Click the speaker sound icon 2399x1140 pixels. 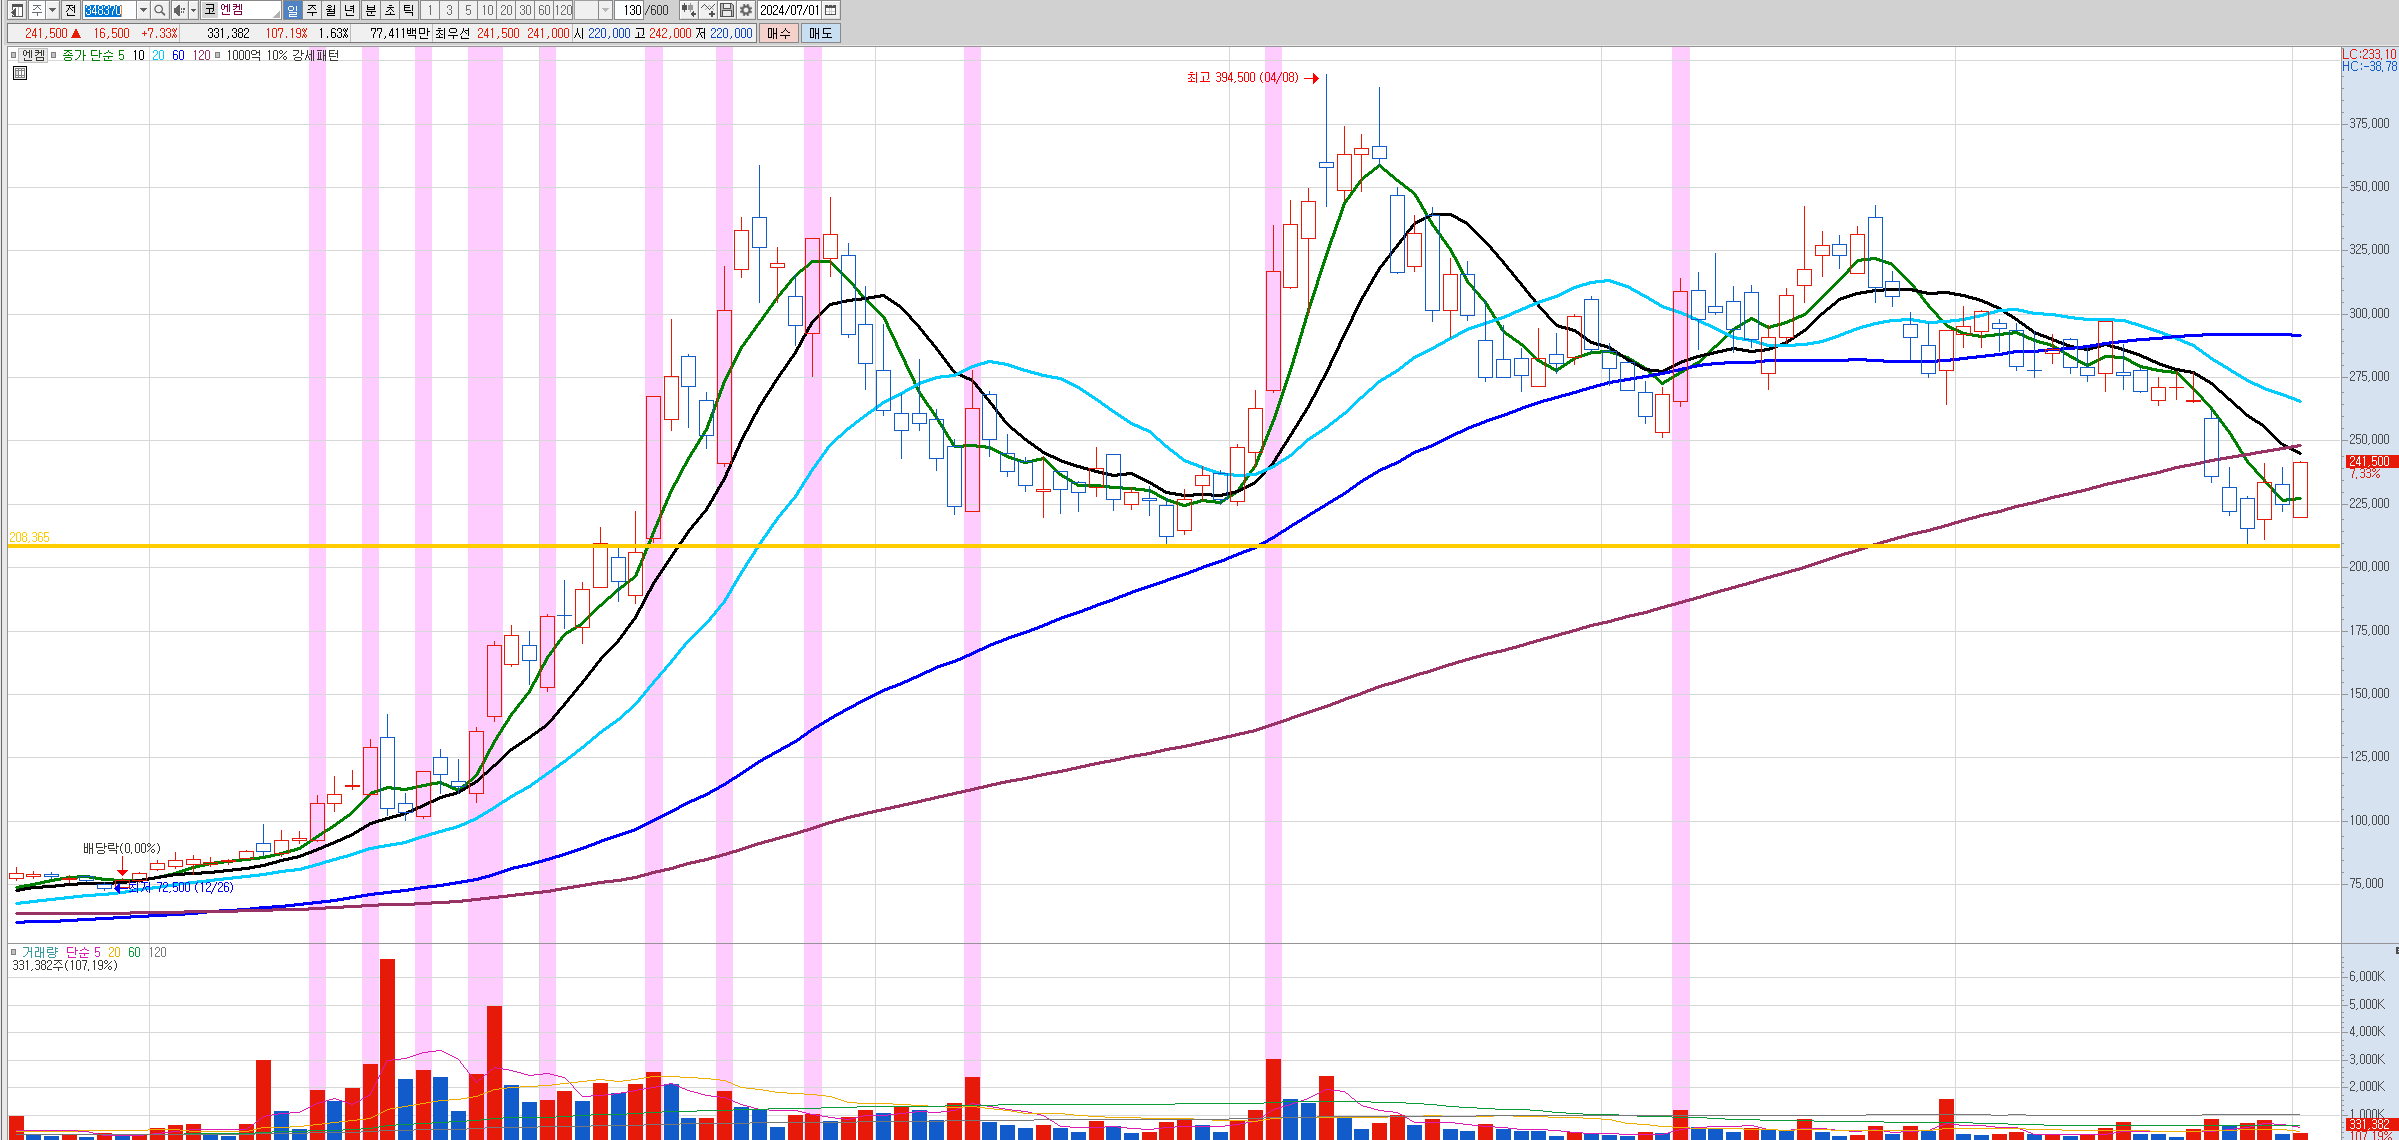pyautogui.click(x=179, y=10)
